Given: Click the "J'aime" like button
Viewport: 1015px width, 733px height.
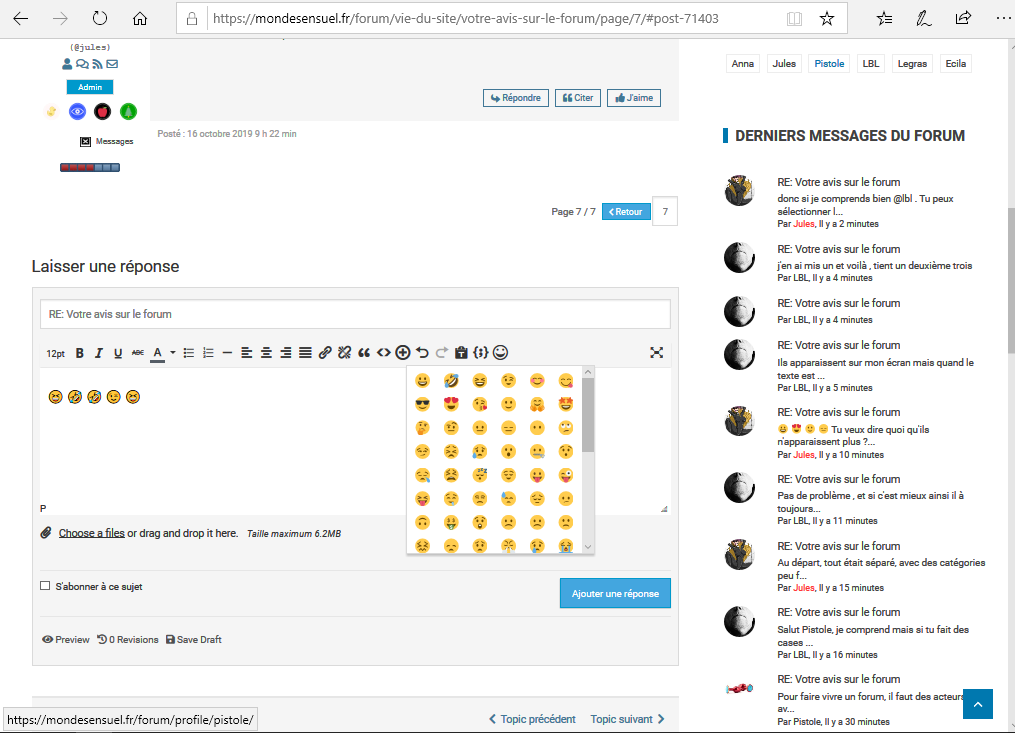Looking at the screenshot, I should pos(633,98).
